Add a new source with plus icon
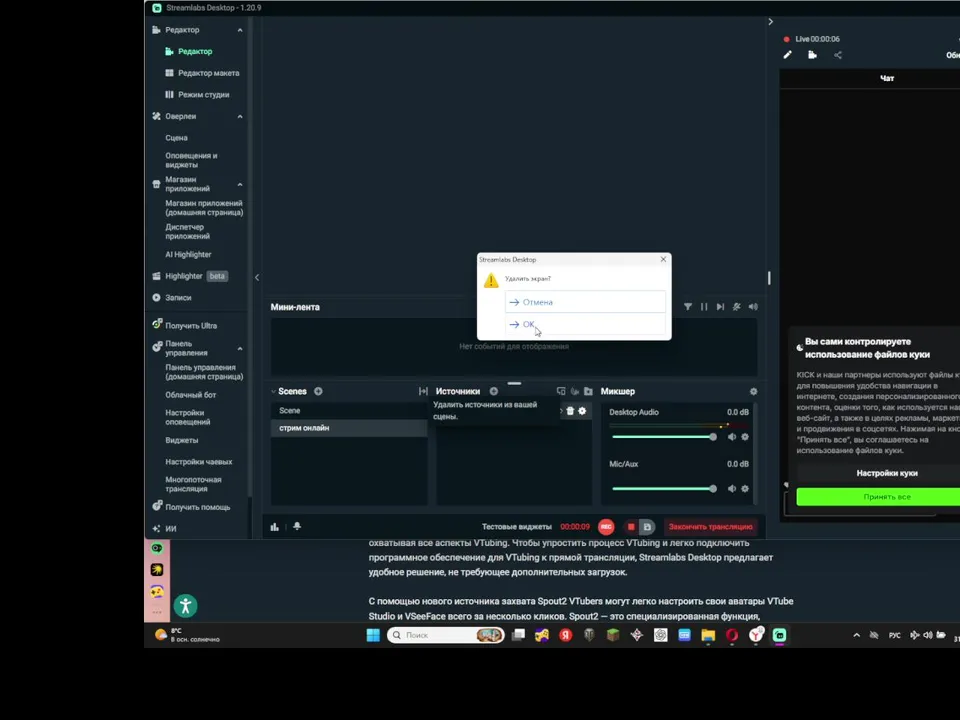 (x=493, y=391)
